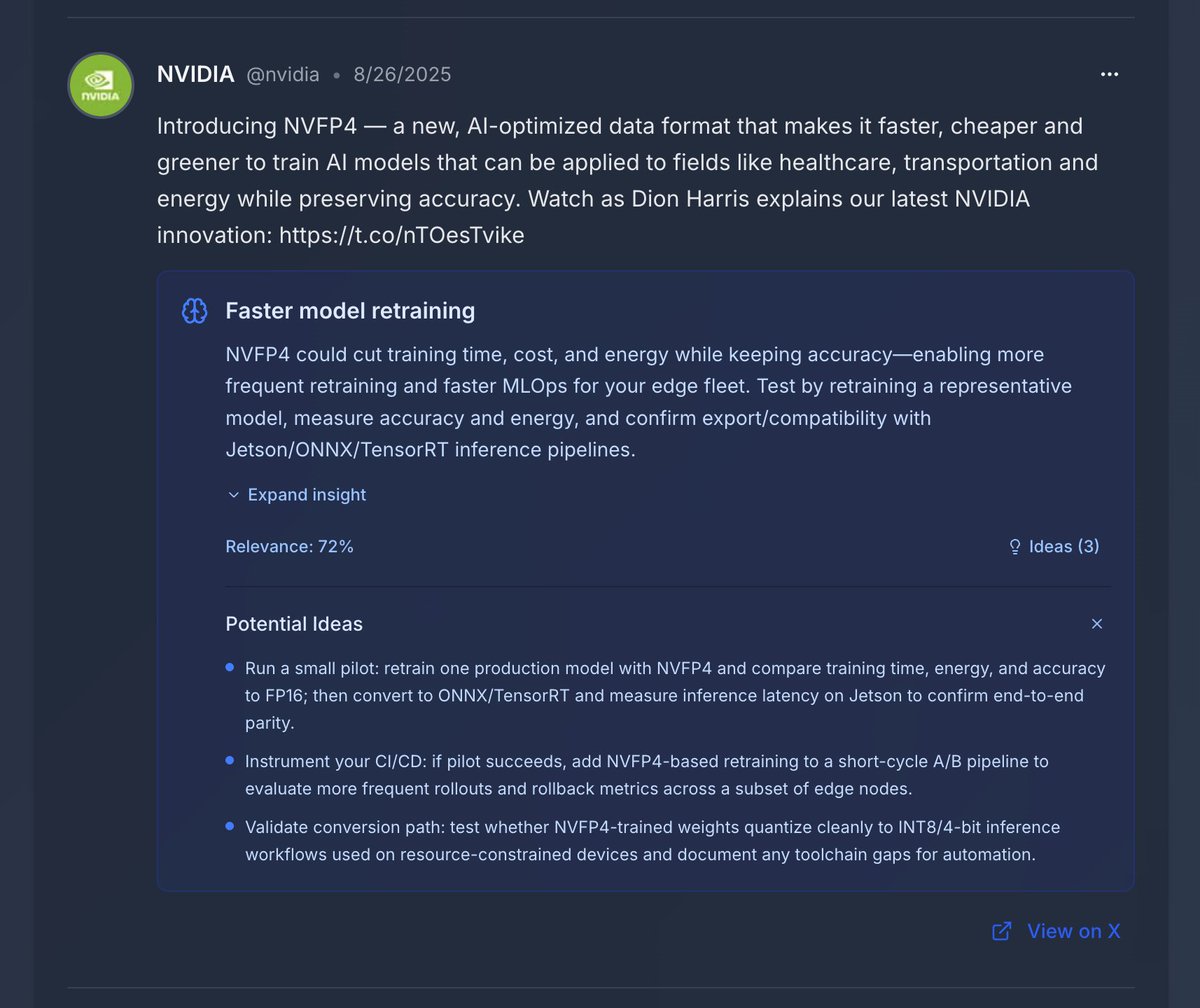Image resolution: width=1200 pixels, height=1008 pixels.
Task: Click the lightbulb Ideas icon
Action: click(x=1015, y=547)
